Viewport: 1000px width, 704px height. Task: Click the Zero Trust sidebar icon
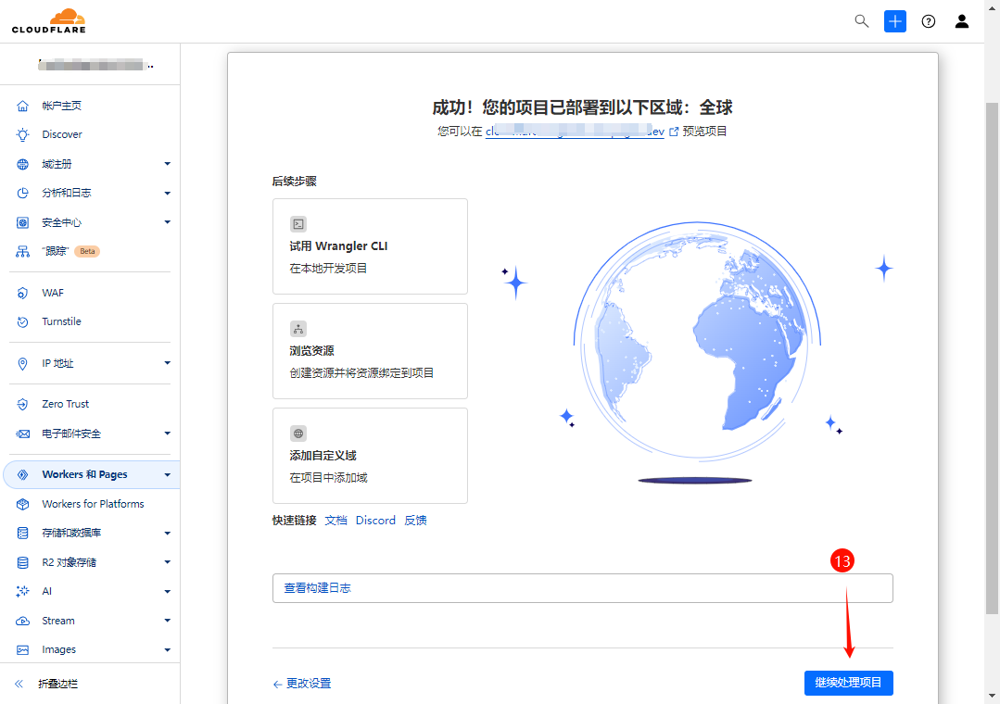23,404
